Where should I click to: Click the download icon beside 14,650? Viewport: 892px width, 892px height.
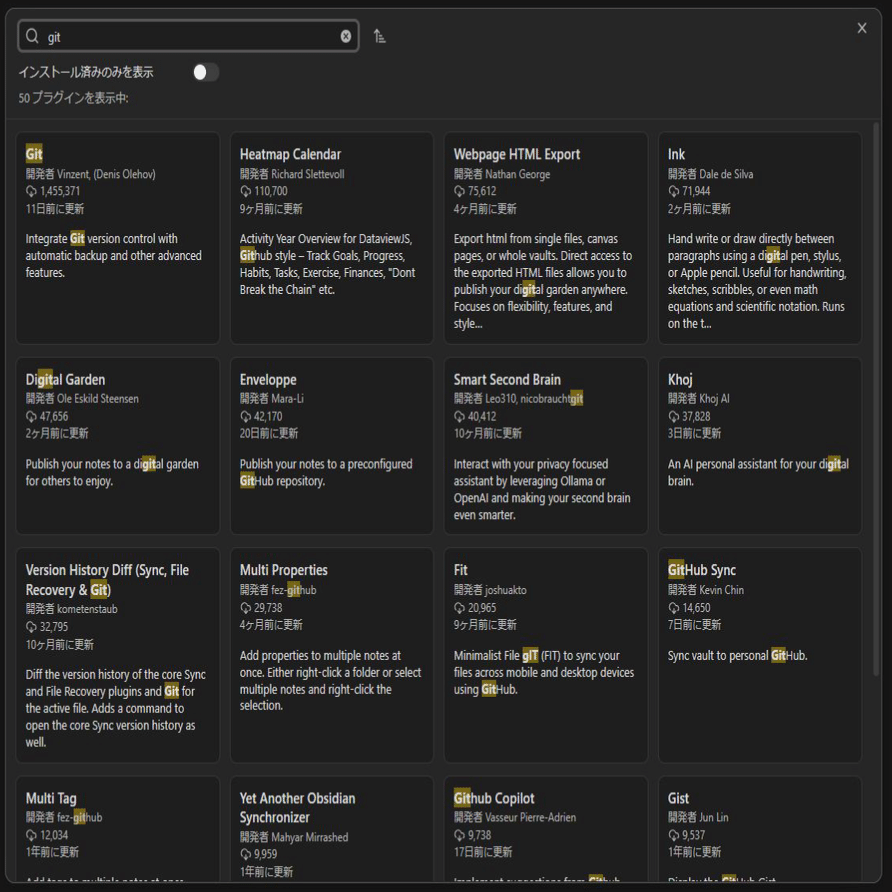tap(673, 608)
